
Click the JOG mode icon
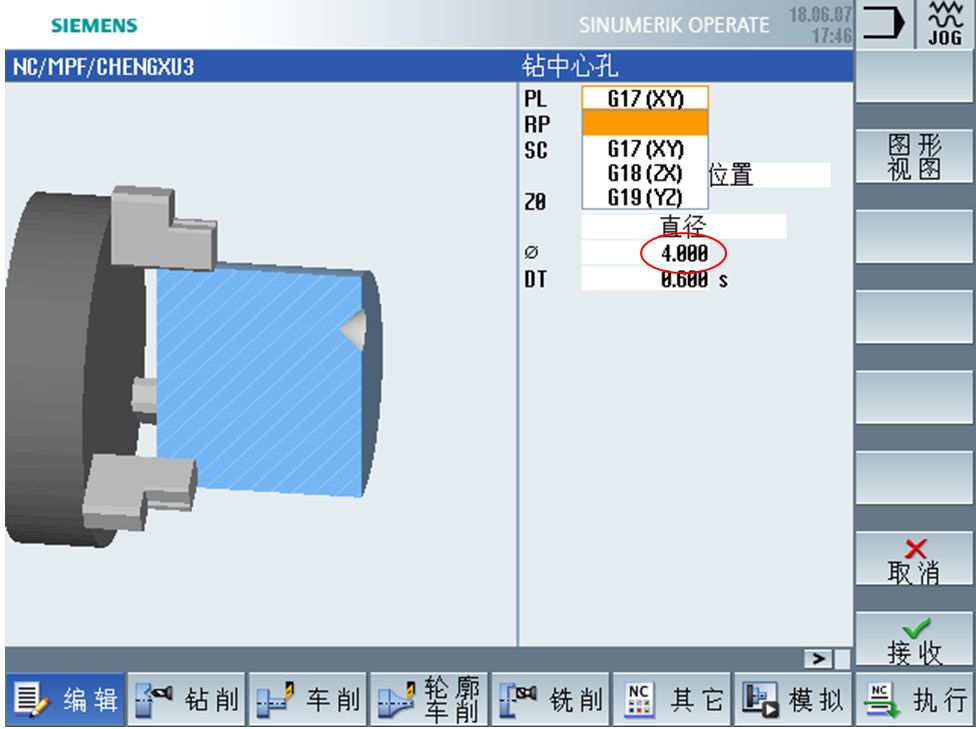tap(945, 24)
